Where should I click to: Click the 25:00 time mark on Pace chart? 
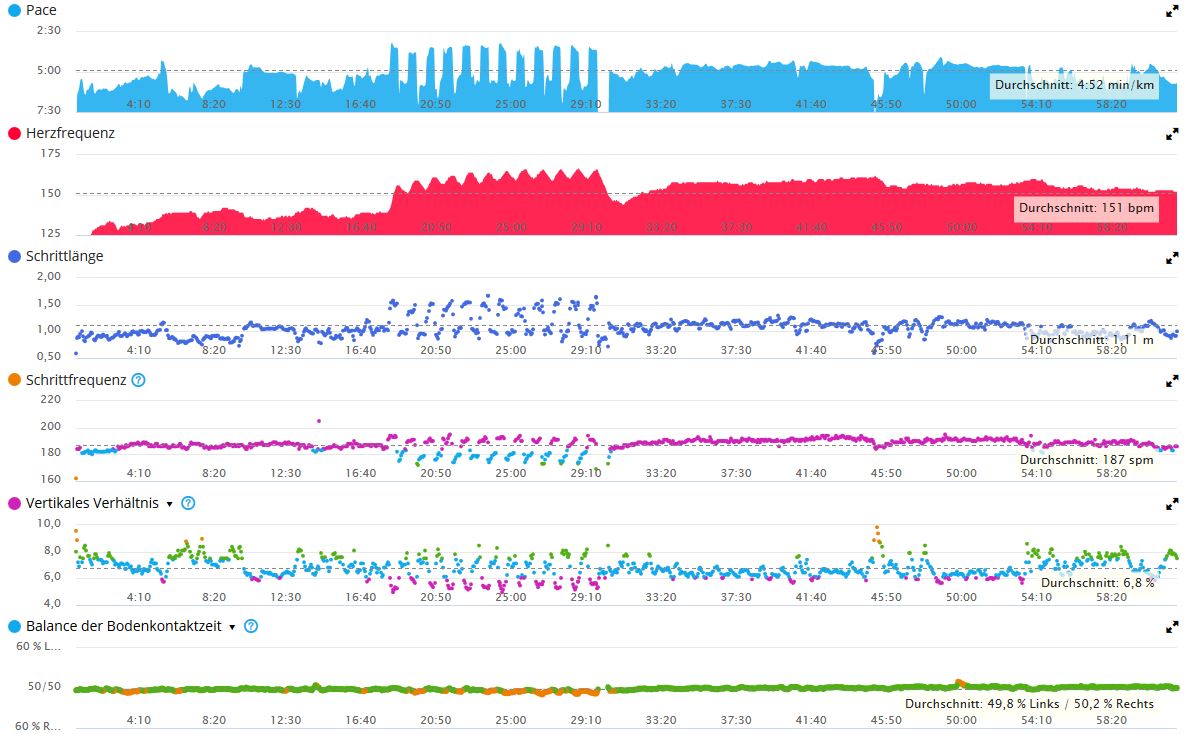(x=510, y=104)
